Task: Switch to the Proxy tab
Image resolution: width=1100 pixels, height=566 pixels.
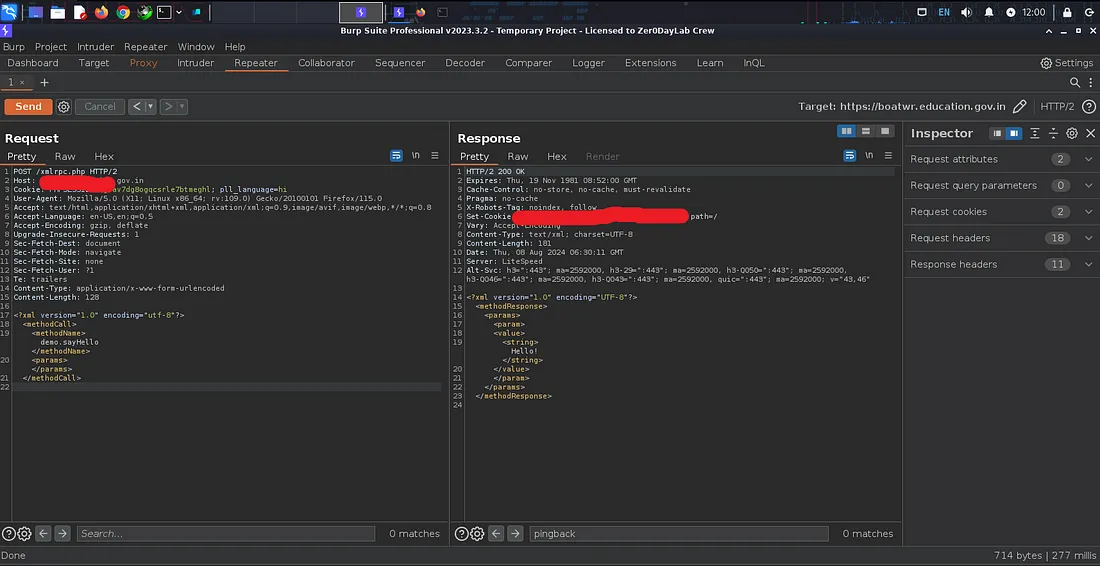Action: [x=144, y=62]
